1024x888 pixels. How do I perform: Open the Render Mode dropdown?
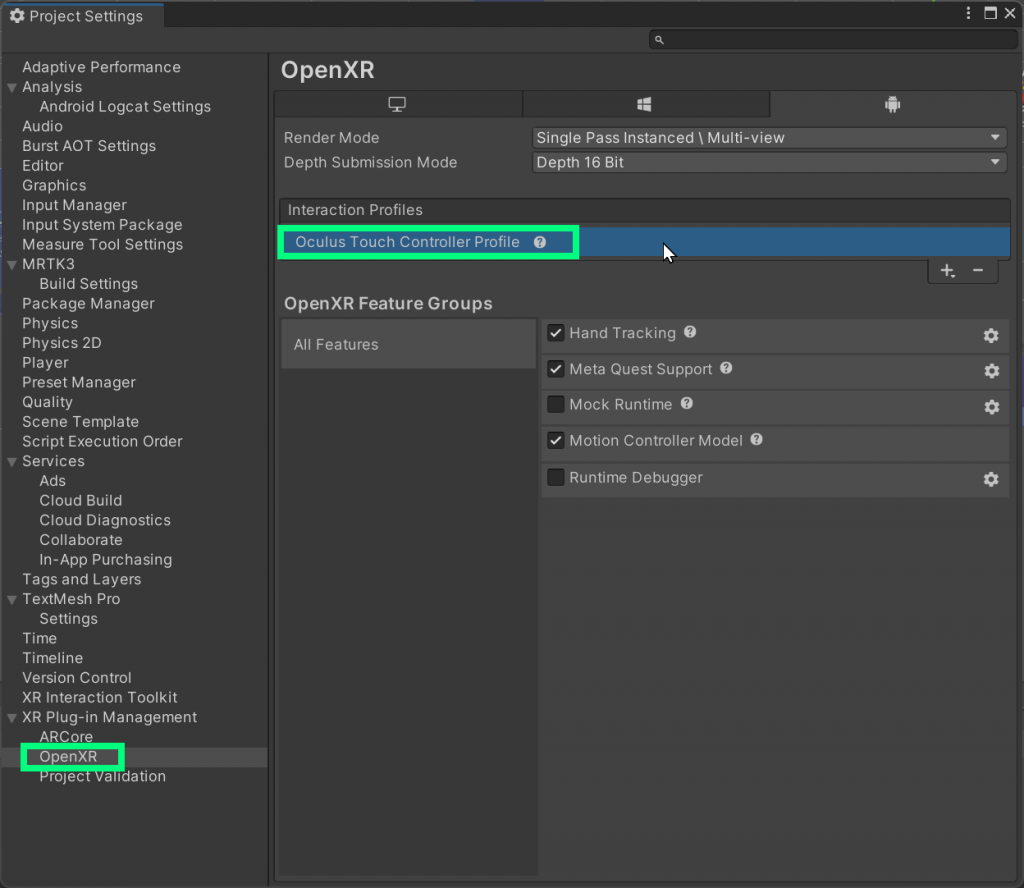pyautogui.click(x=768, y=137)
